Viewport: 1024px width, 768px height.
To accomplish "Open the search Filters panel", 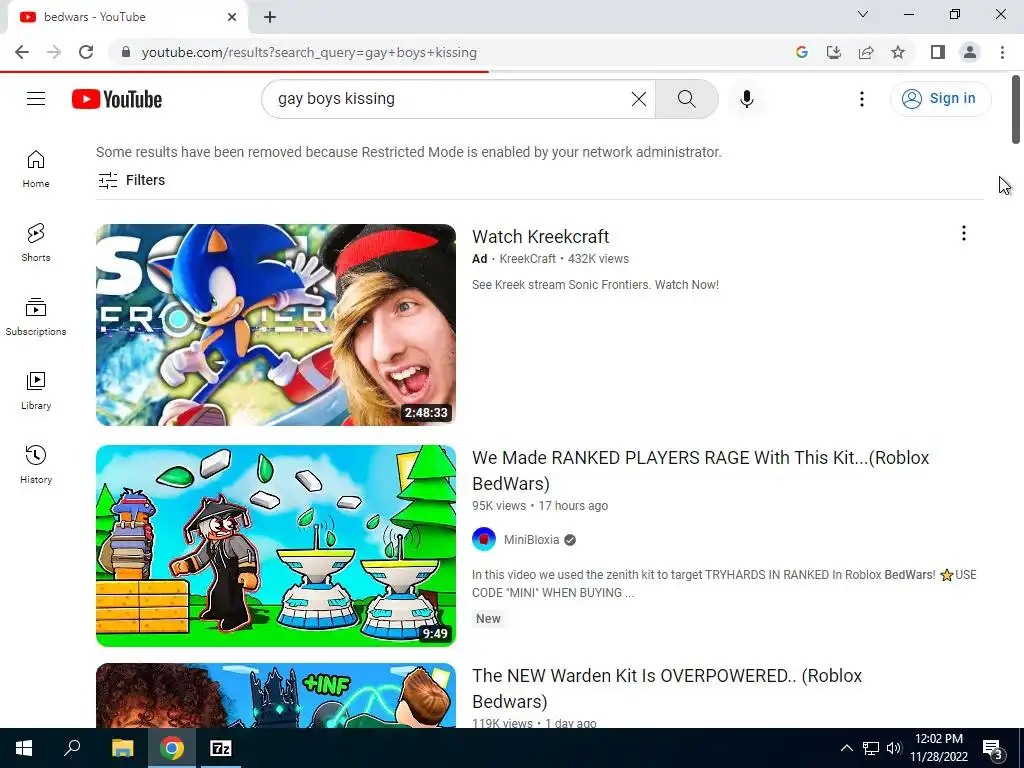I will click(x=131, y=180).
